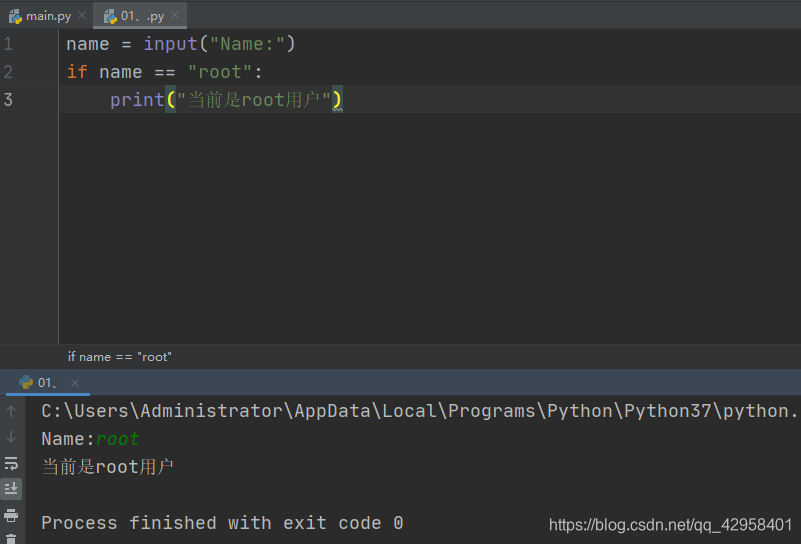
Task: Select the 01、 run console tab
Action: tap(47, 383)
